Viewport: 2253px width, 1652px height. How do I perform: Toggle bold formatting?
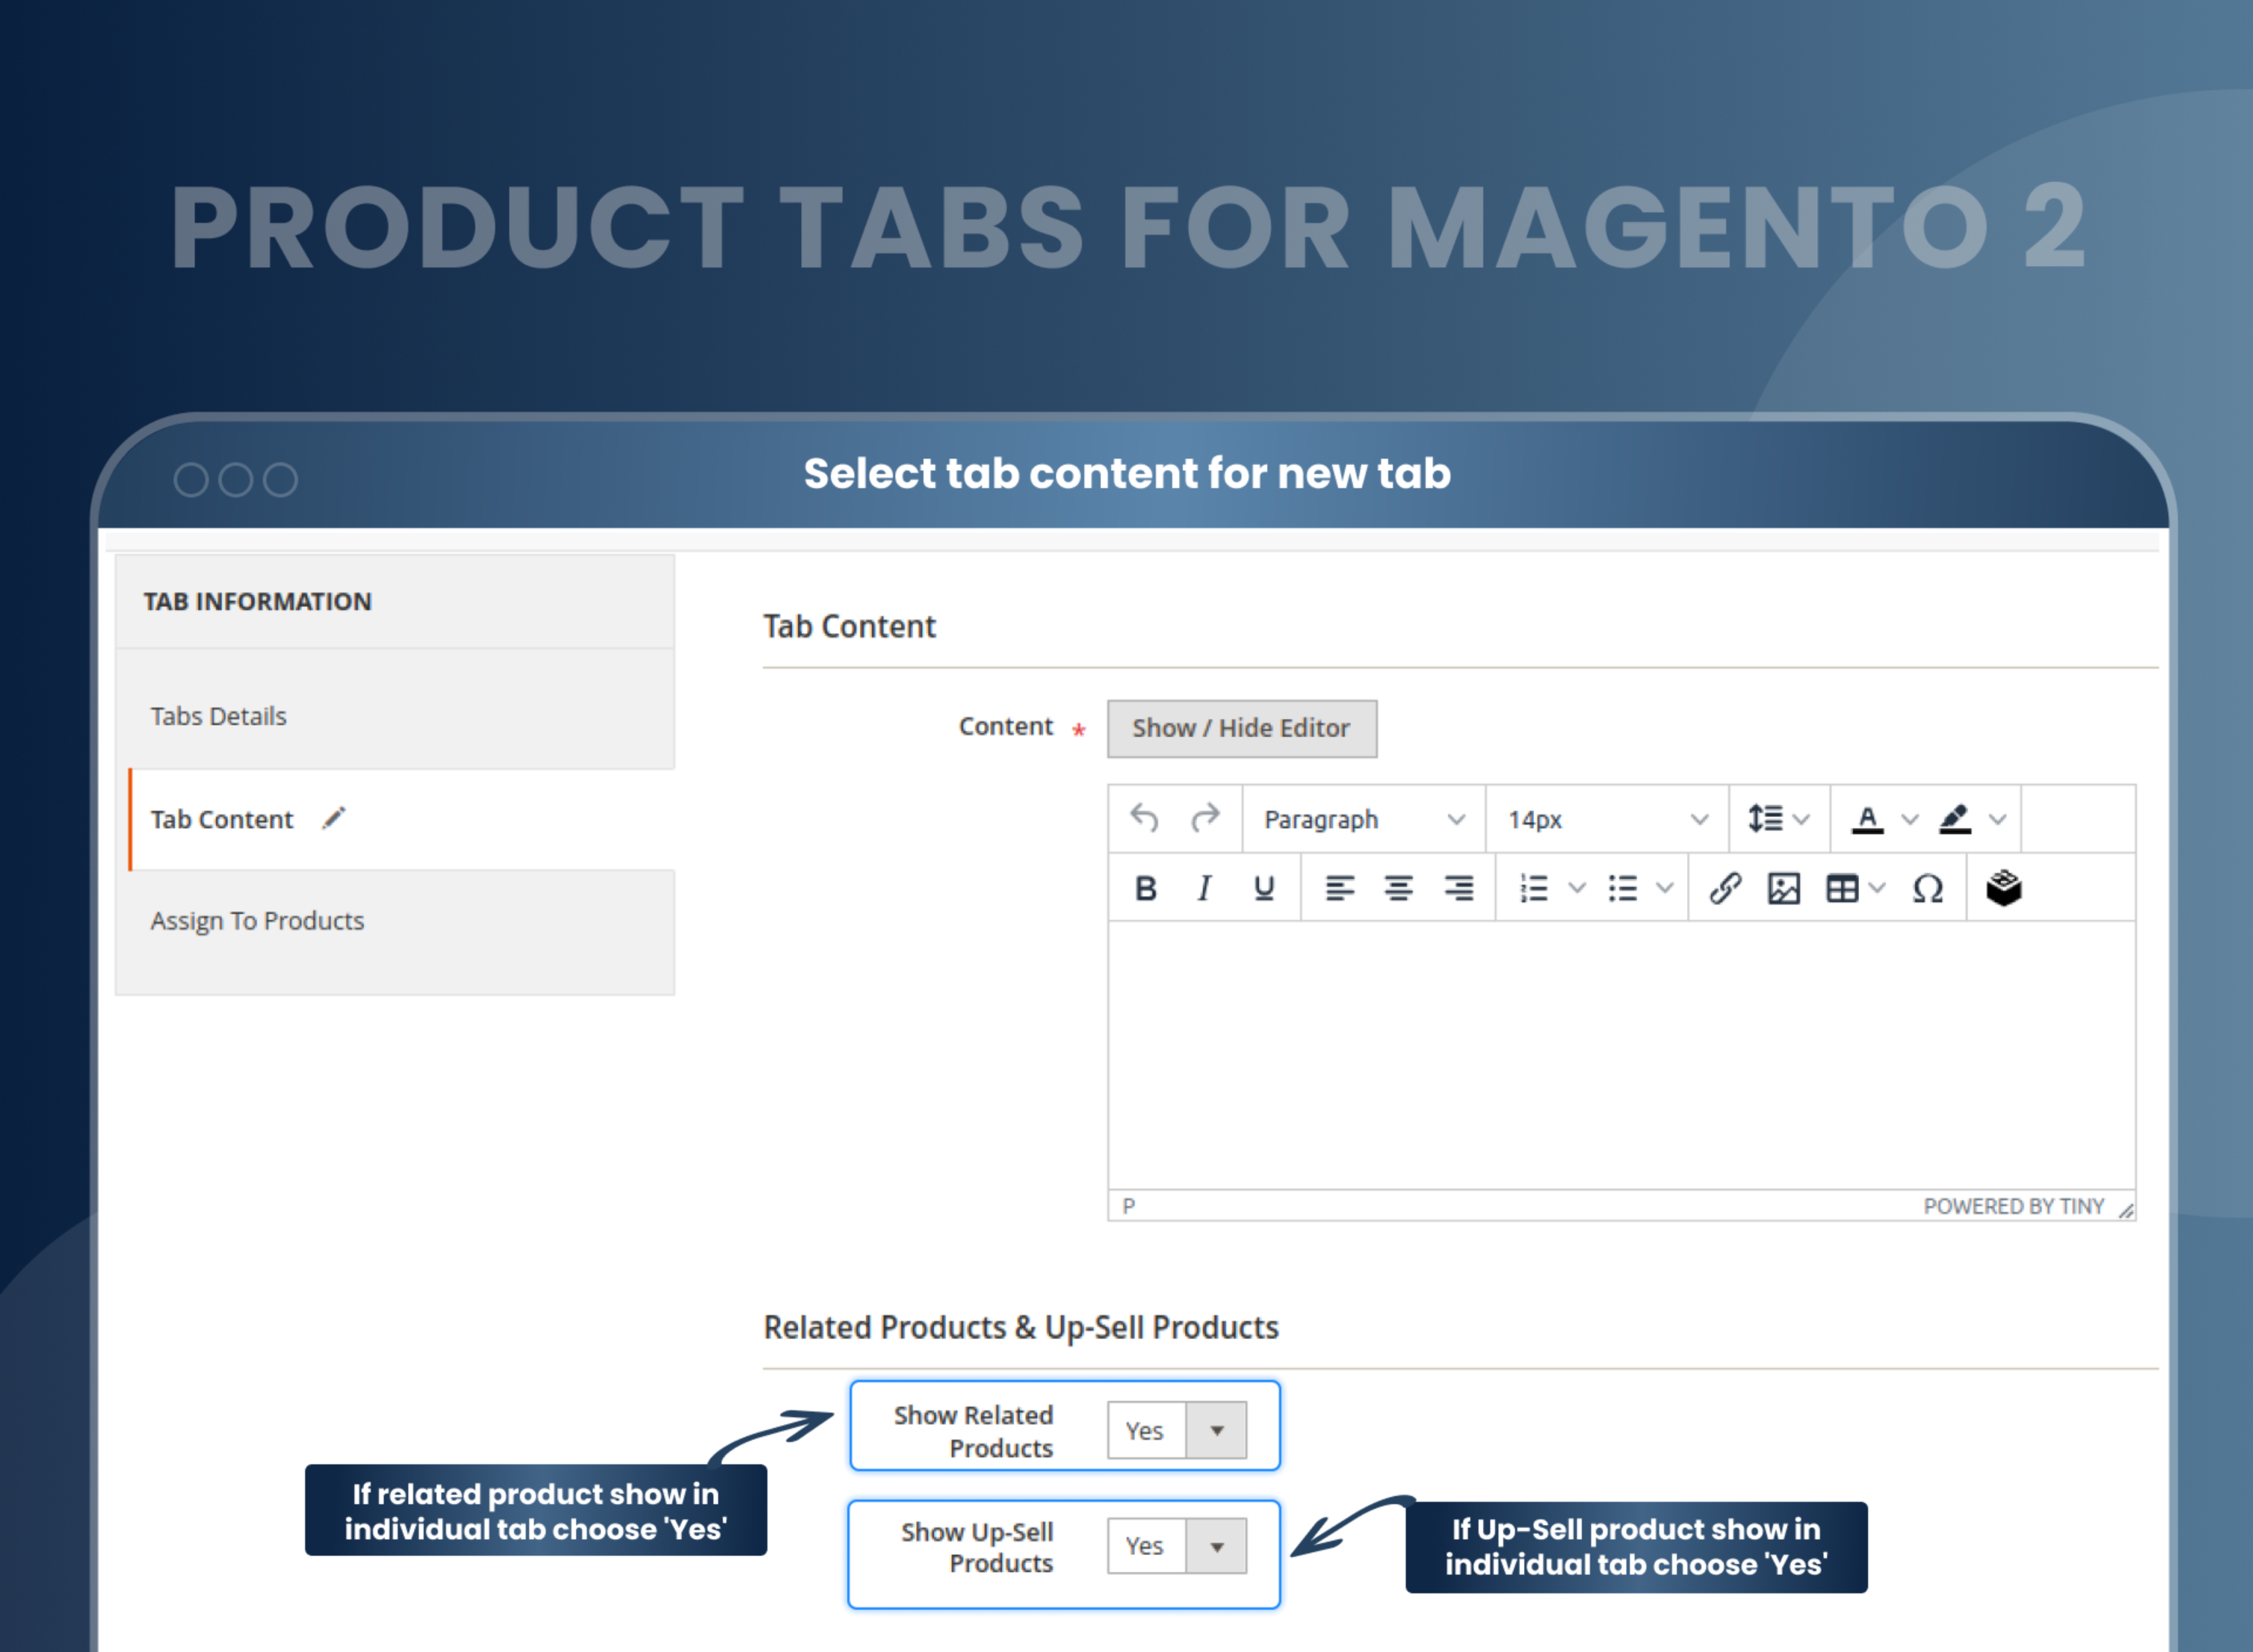(1146, 888)
